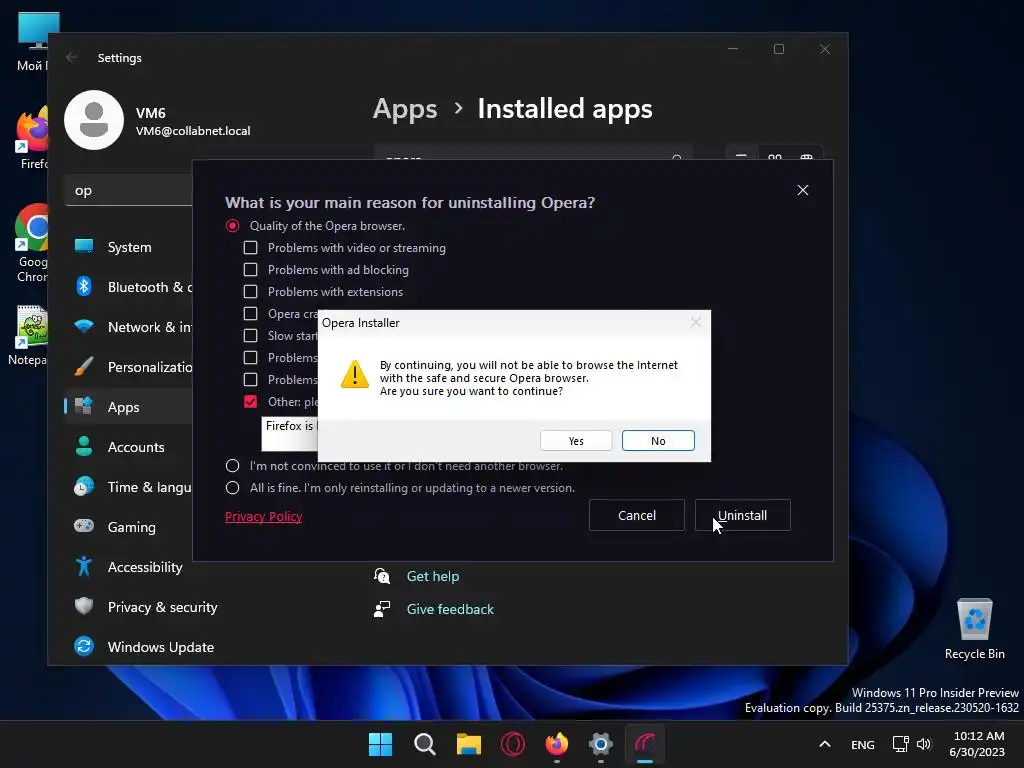Click the Firefox icon in taskbar
The height and width of the screenshot is (768, 1024).
[x=556, y=744]
